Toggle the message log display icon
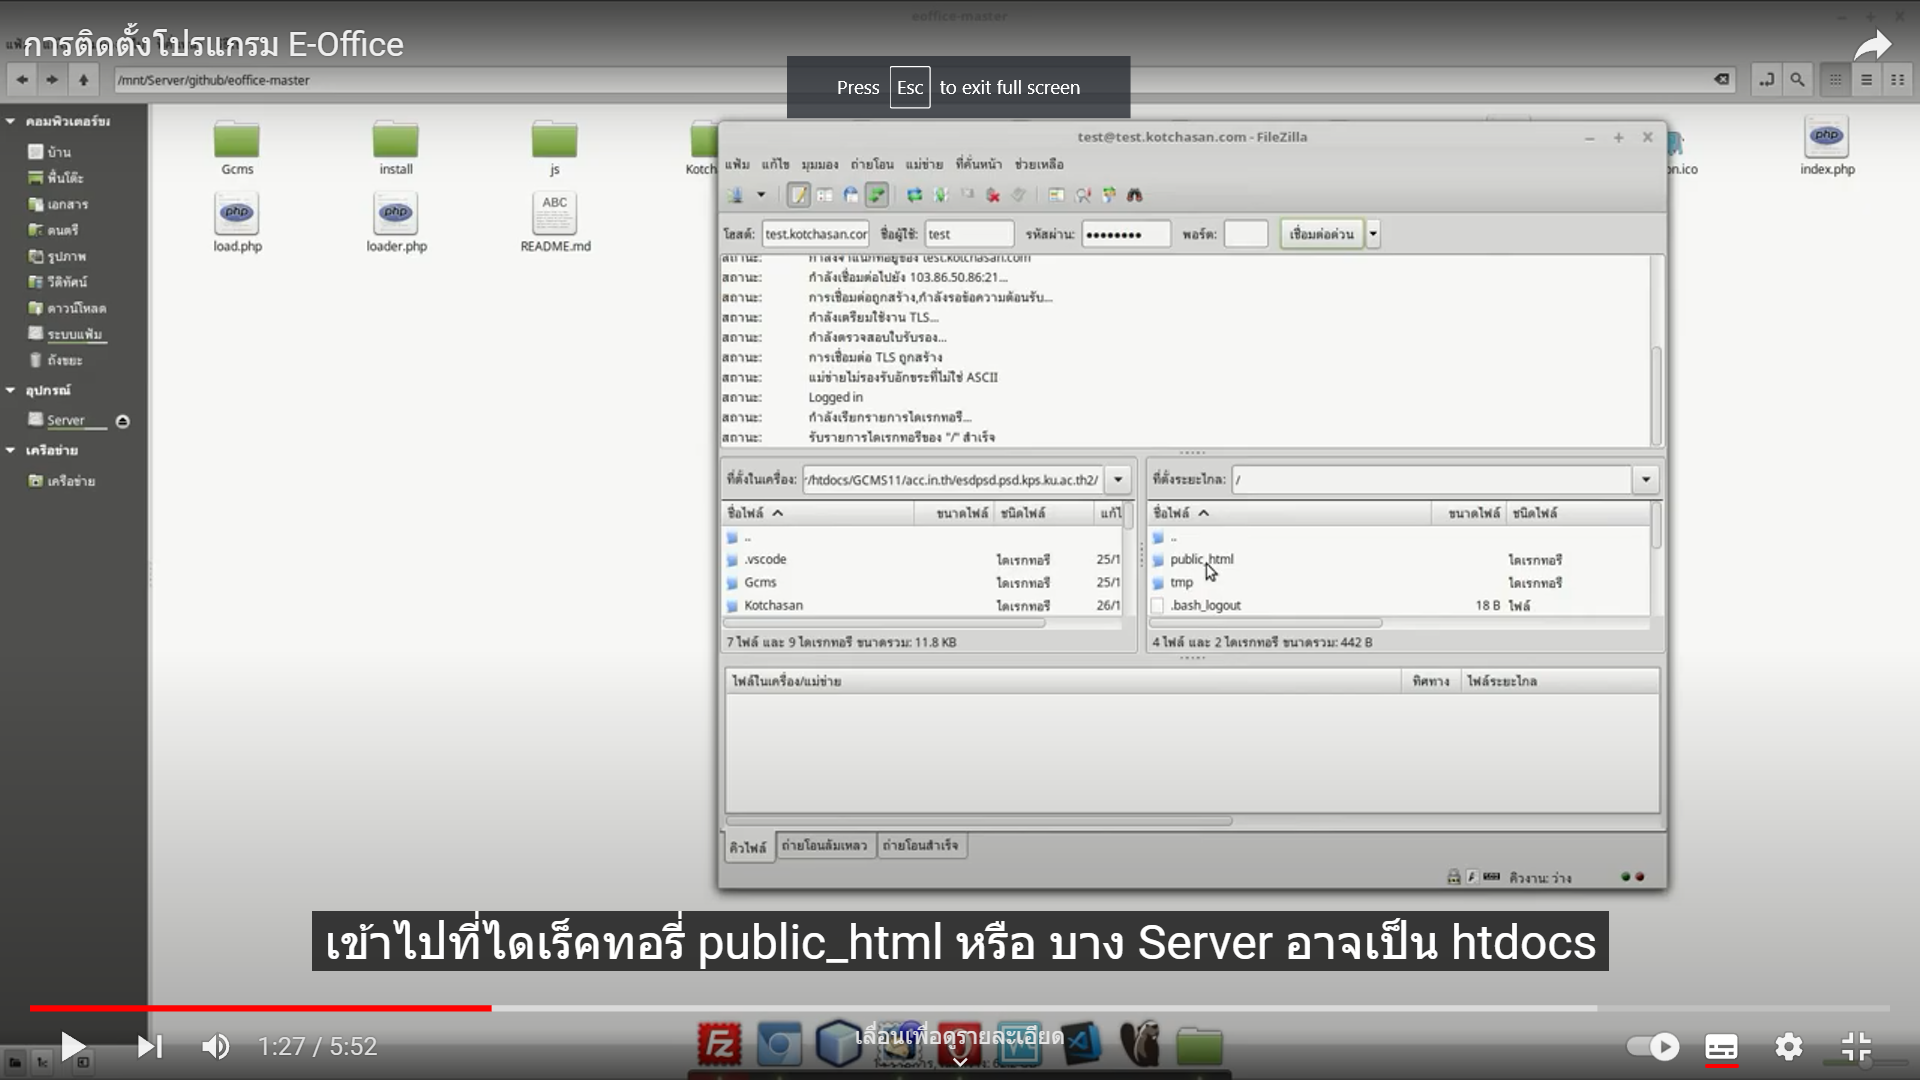1920x1080 pixels. point(798,195)
